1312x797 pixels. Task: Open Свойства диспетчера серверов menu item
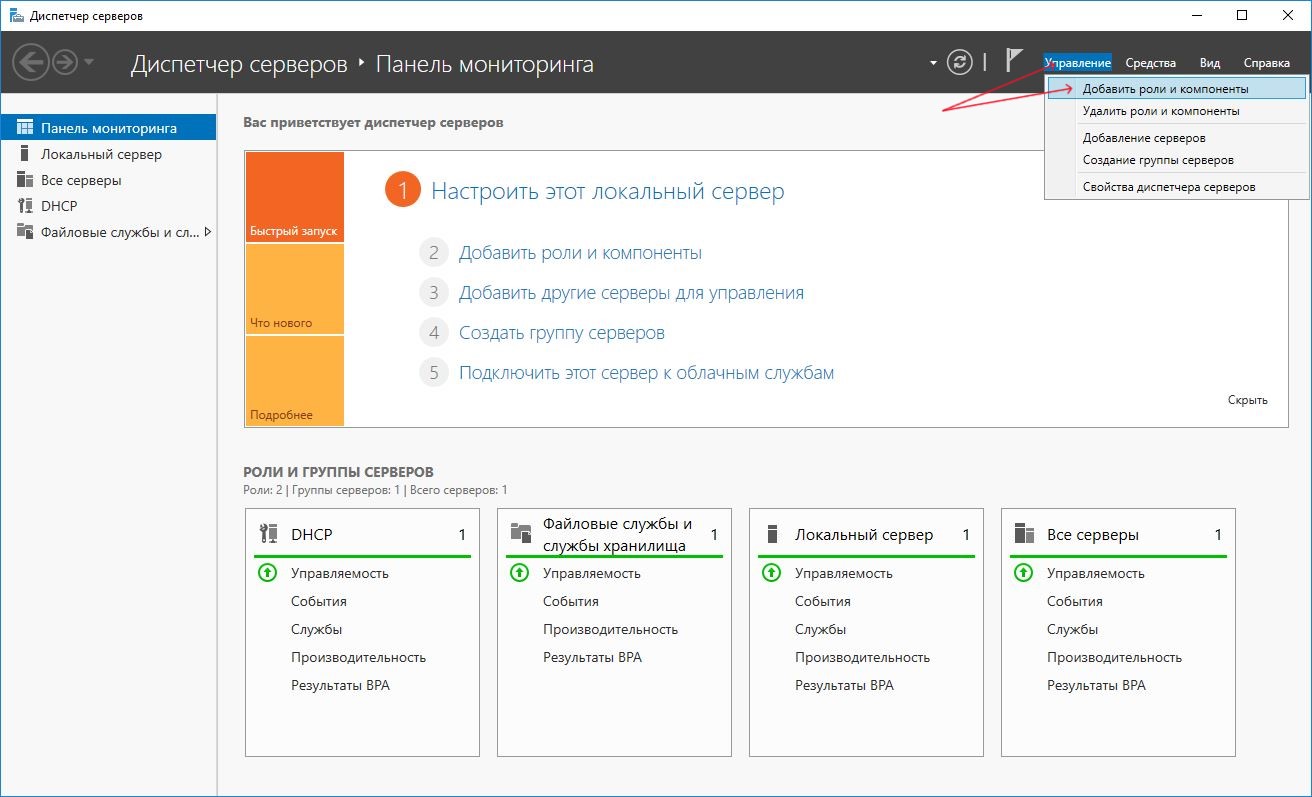tap(1169, 187)
